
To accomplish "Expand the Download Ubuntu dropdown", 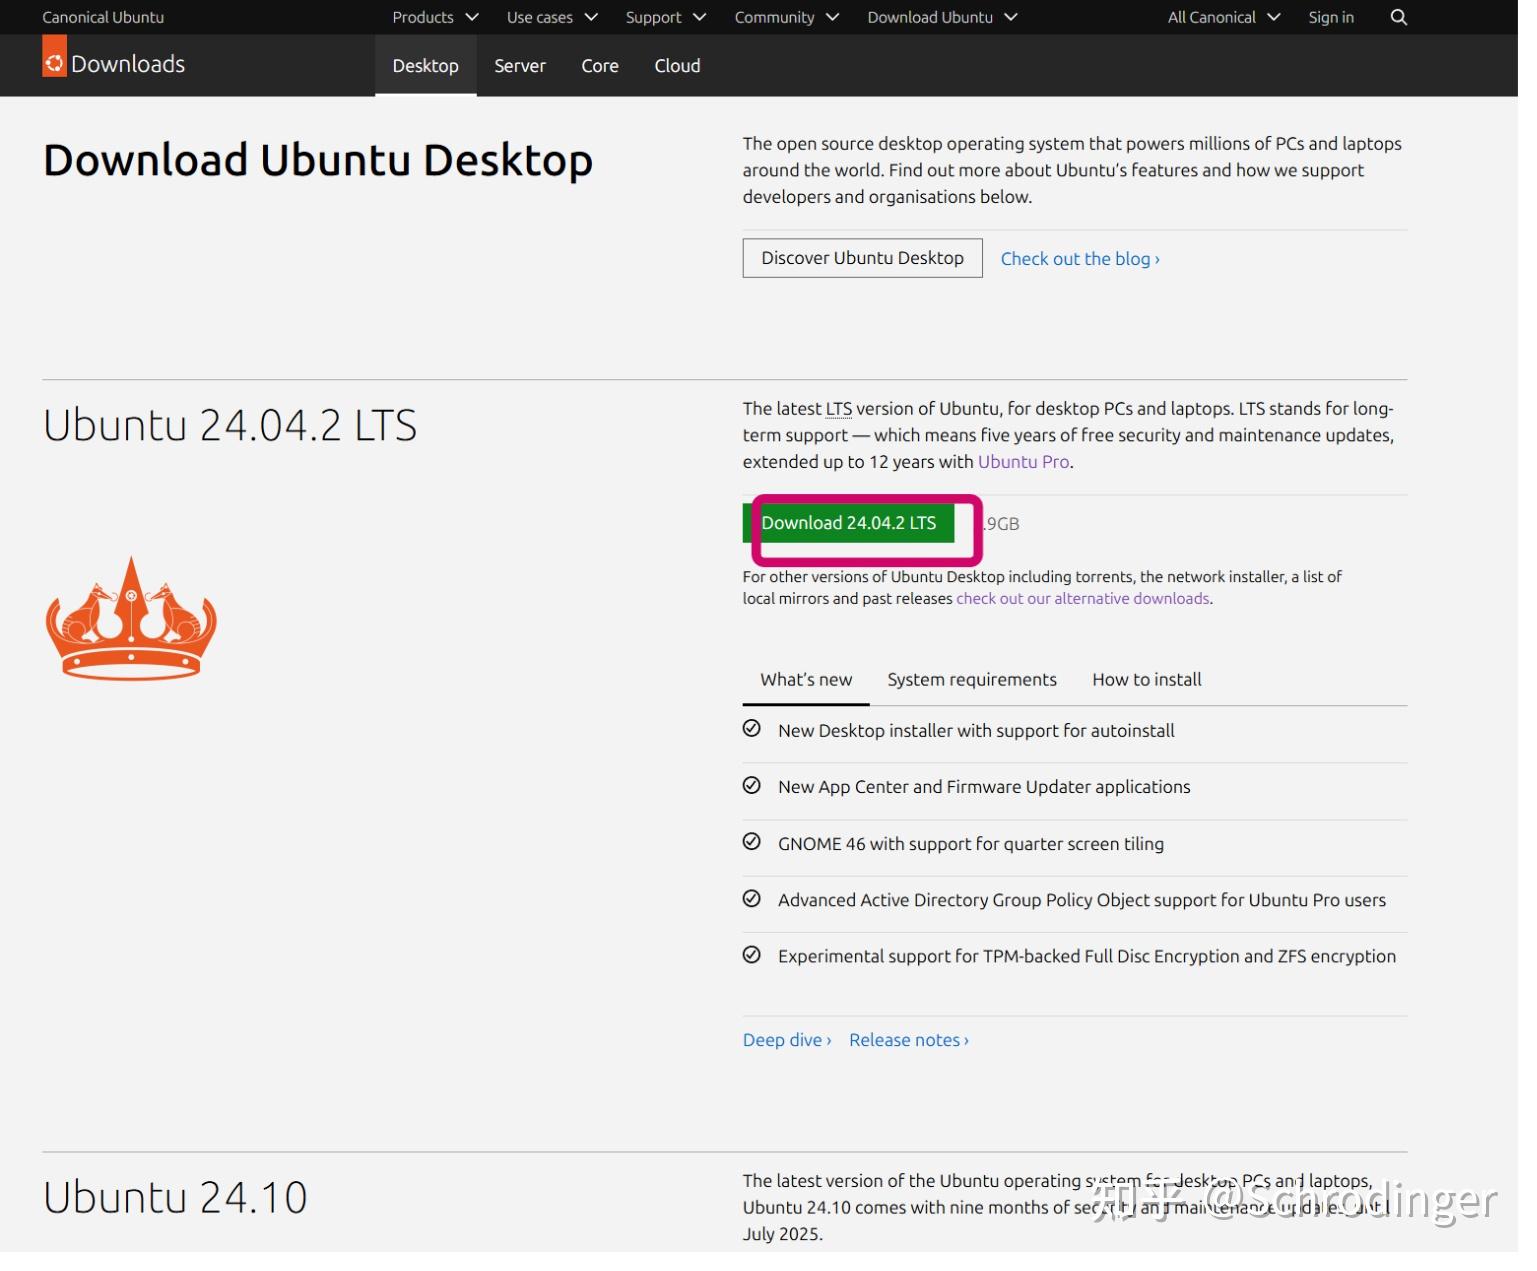I will coord(941,17).
